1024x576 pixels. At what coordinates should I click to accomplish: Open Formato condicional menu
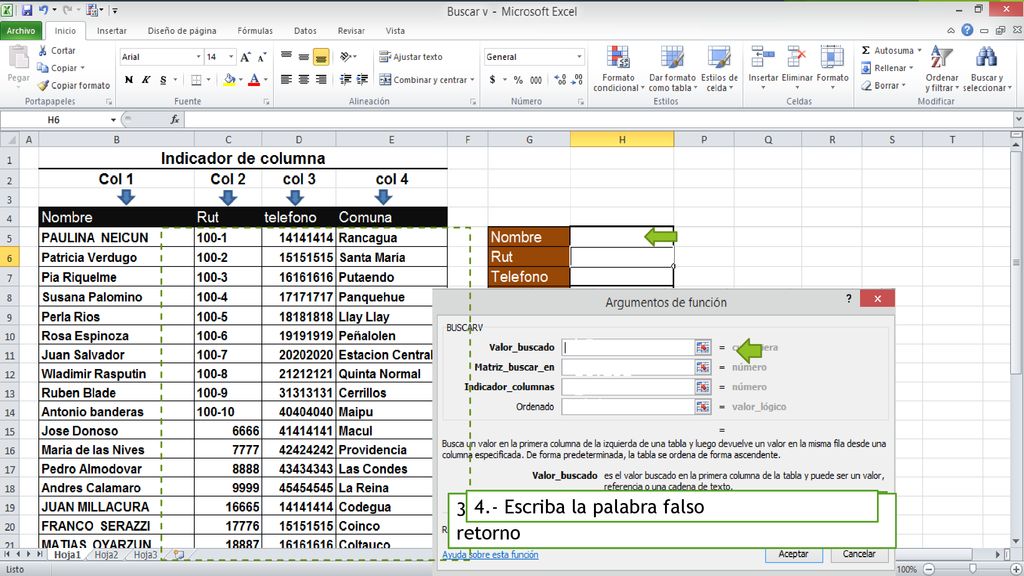[618, 69]
